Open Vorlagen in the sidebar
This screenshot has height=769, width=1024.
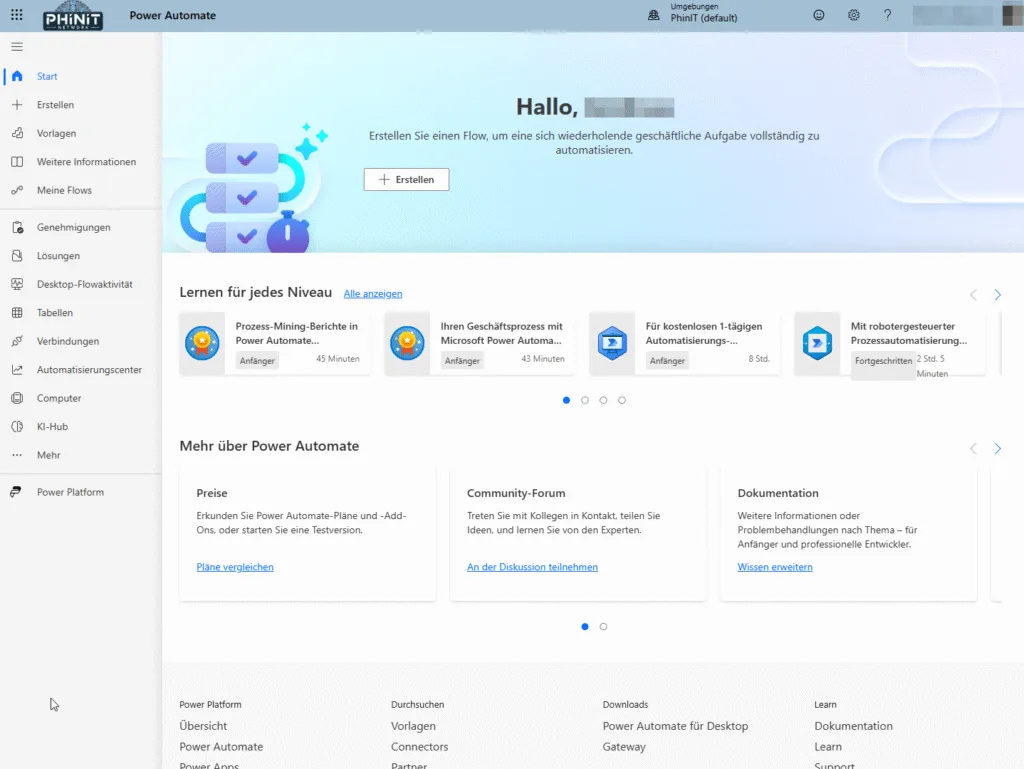pos(56,133)
